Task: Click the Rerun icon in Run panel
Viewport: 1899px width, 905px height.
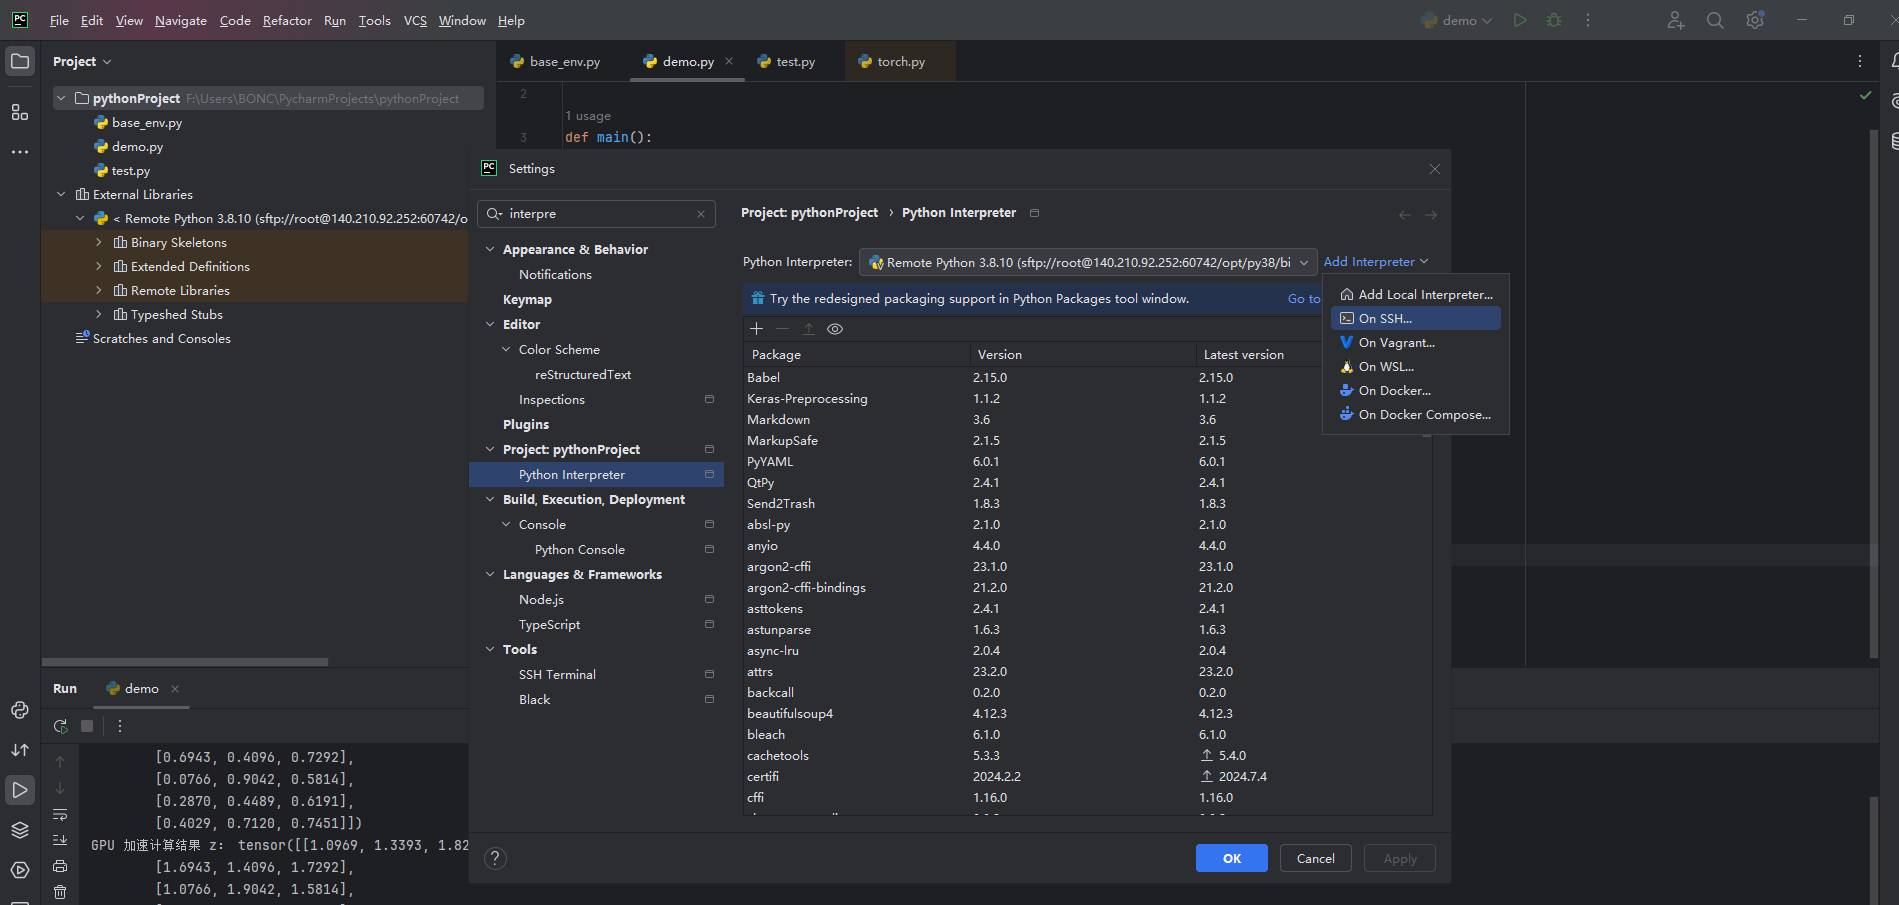Action: [61, 726]
